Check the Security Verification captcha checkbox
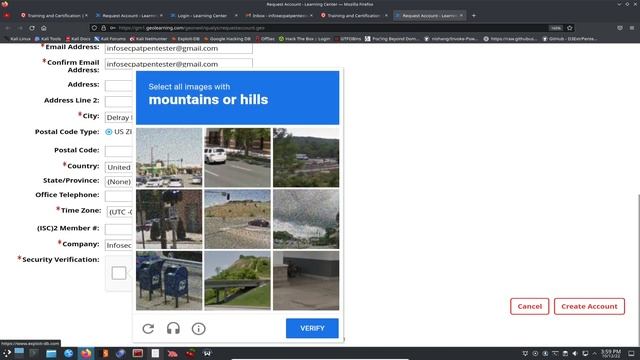640x360 pixels. pyautogui.click(x=119, y=273)
